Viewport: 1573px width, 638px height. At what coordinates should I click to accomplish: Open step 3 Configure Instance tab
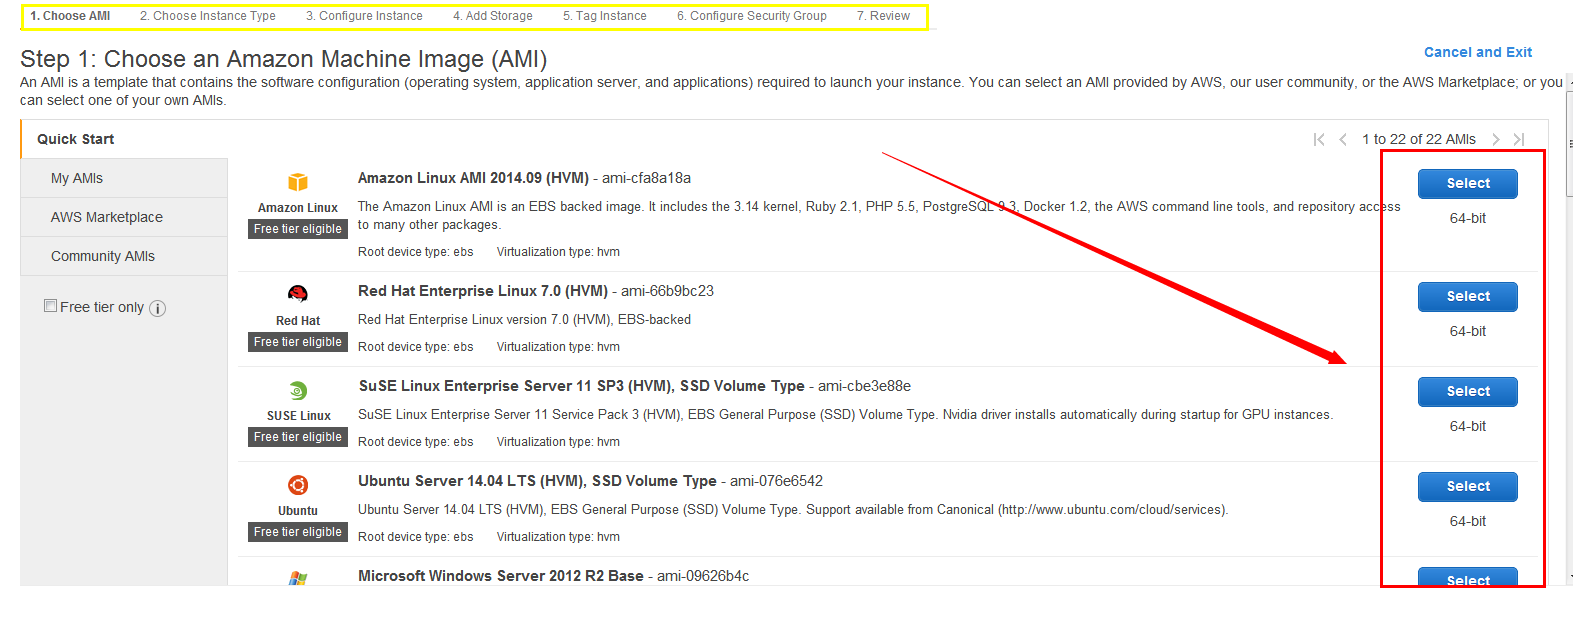pos(364,16)
